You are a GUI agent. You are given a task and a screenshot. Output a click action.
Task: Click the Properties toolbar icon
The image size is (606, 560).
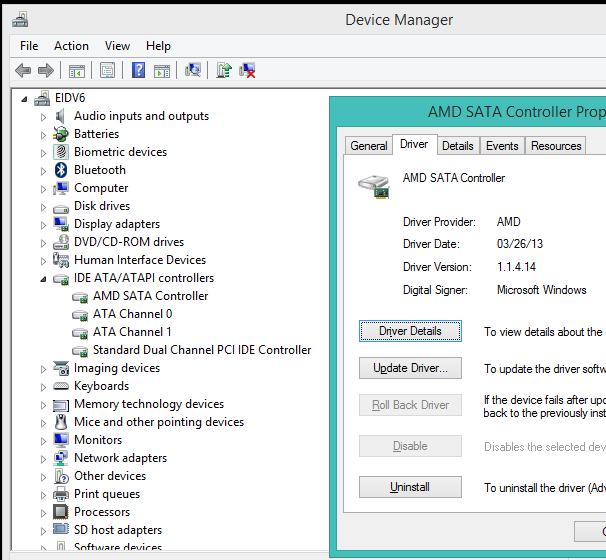pos(107,70)
